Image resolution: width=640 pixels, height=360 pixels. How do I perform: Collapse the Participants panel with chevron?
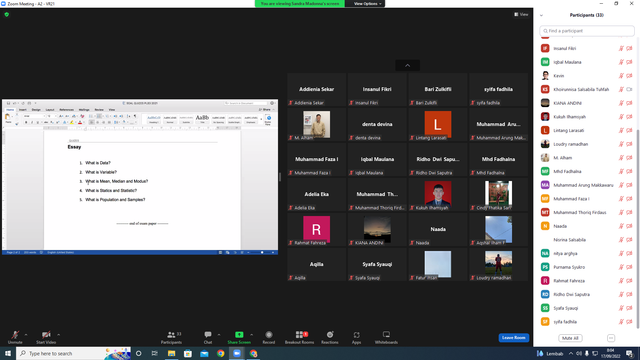click(x=541, y=16)
